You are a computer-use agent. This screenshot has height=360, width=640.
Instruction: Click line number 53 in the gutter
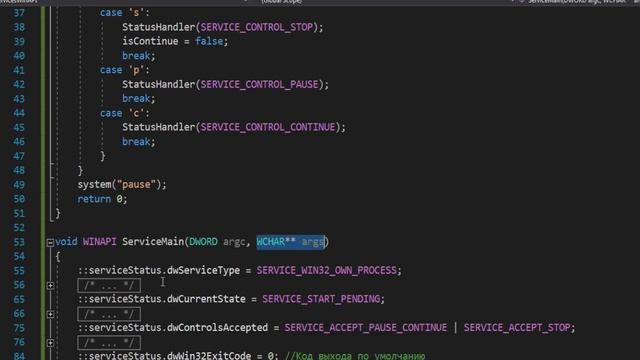click(x=19, y=242)
